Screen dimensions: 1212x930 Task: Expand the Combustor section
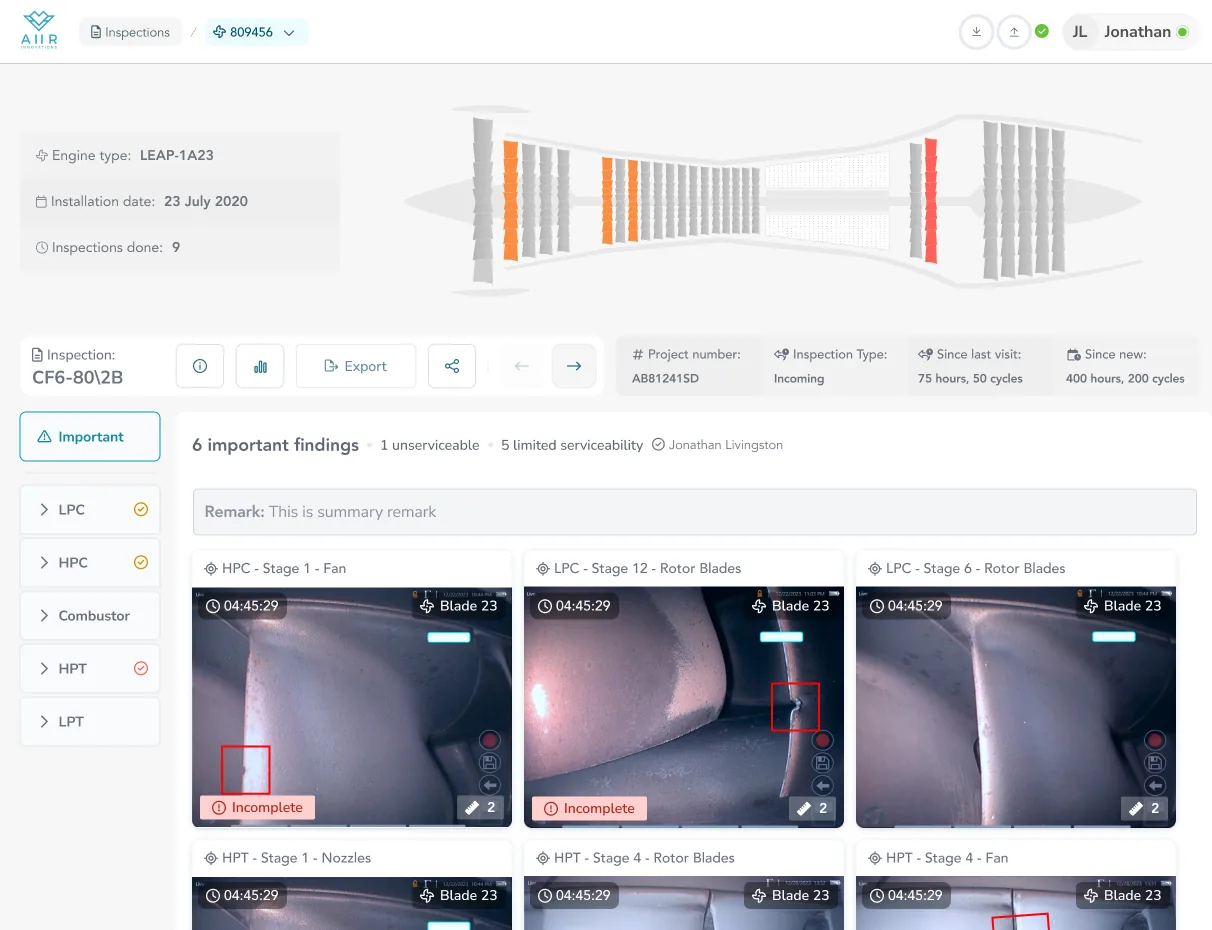tap(90, 616)
